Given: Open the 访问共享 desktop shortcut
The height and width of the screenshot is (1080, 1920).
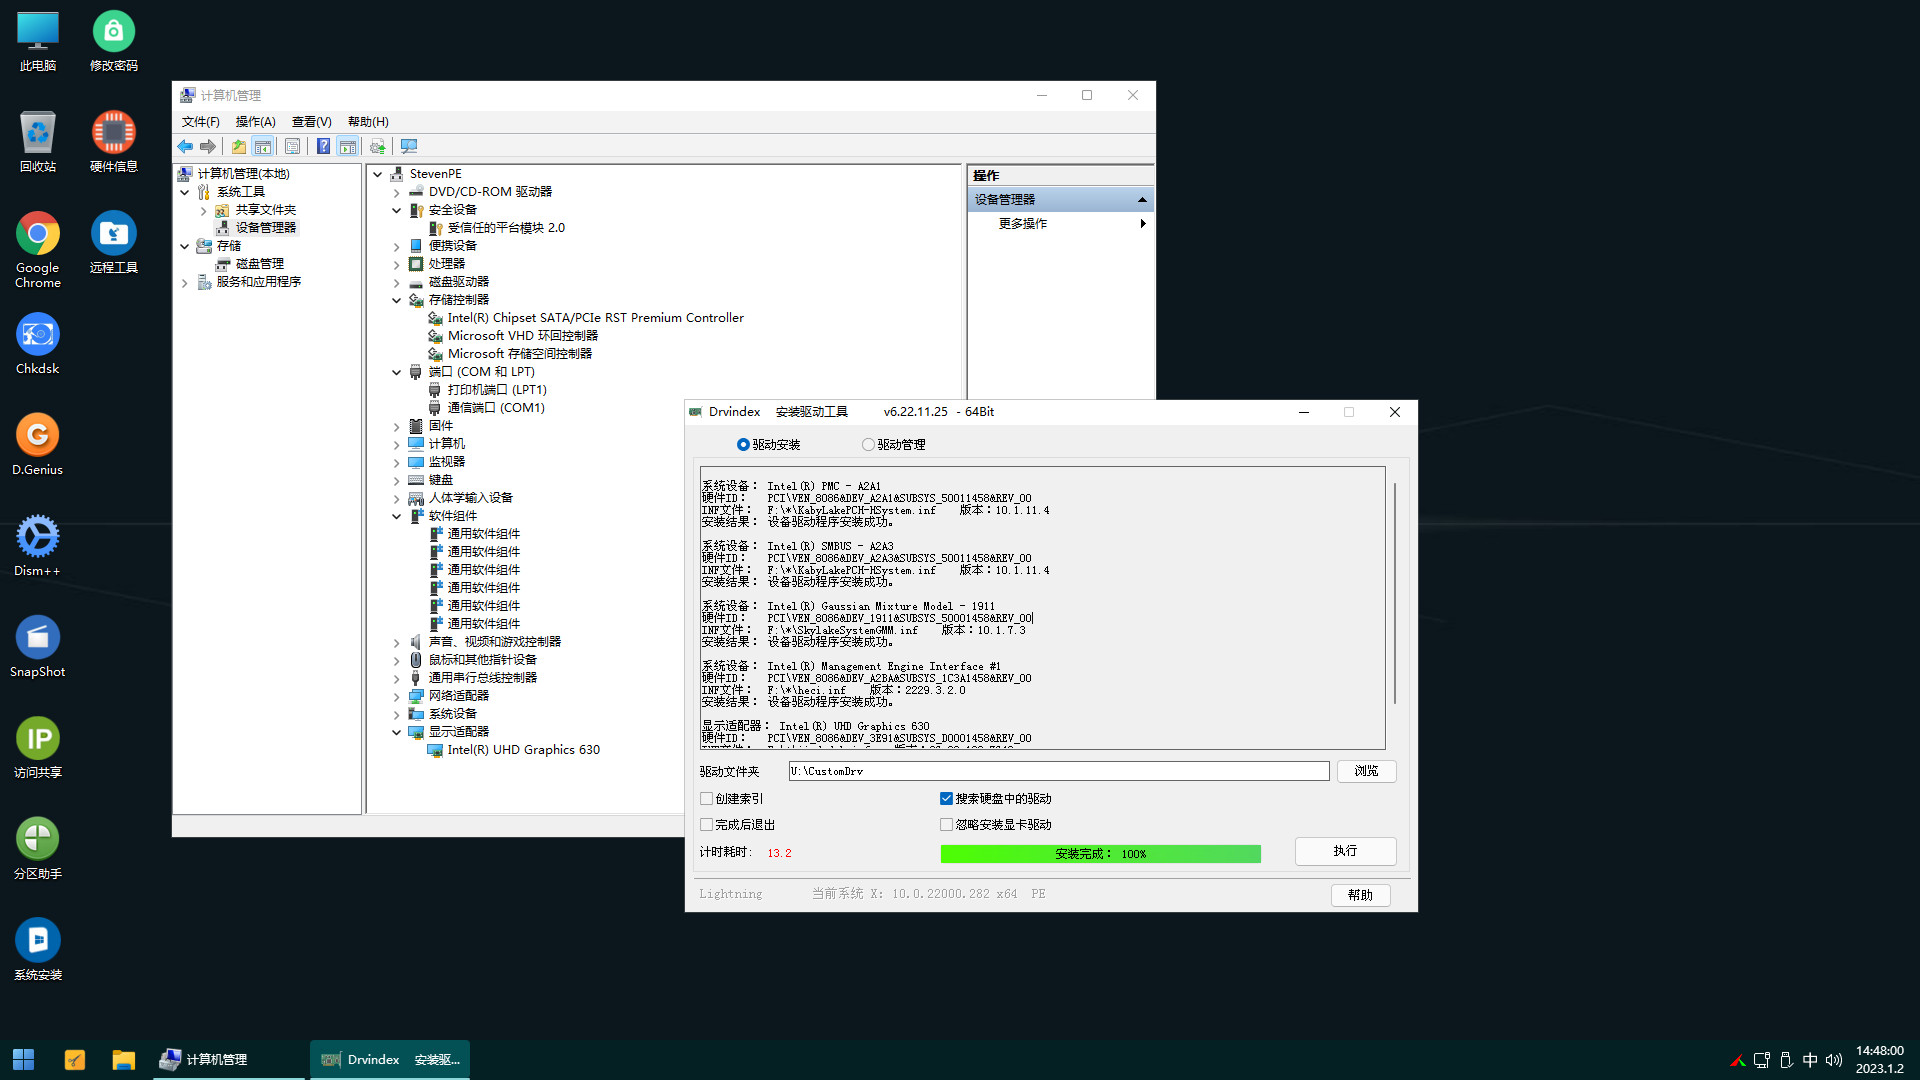Looking at the screenshot, I should [38, 748].
